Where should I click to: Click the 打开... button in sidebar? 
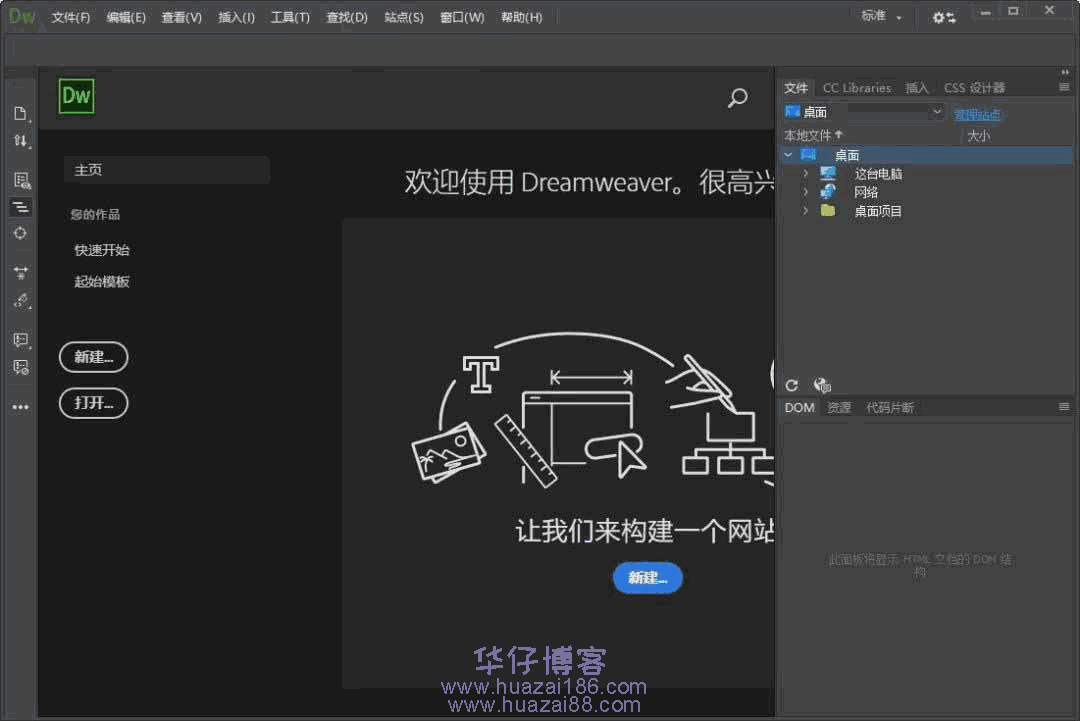[x=94, y=403]
